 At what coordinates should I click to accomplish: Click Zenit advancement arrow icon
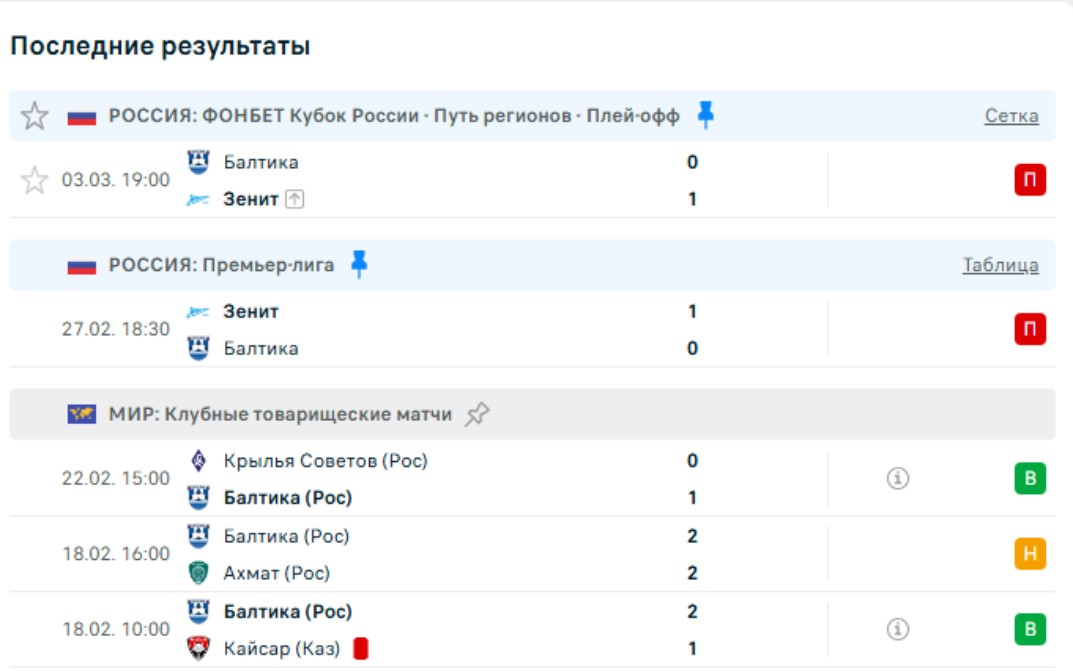(x=294, y=199)
